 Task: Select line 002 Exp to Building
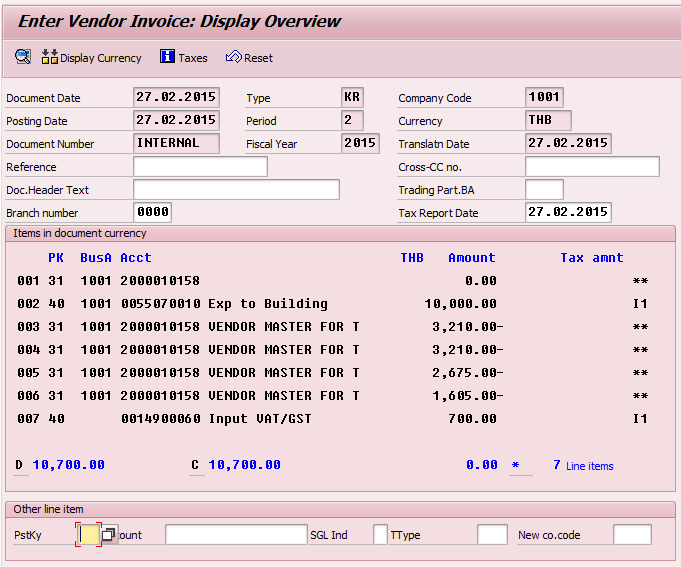pos(268,304)
